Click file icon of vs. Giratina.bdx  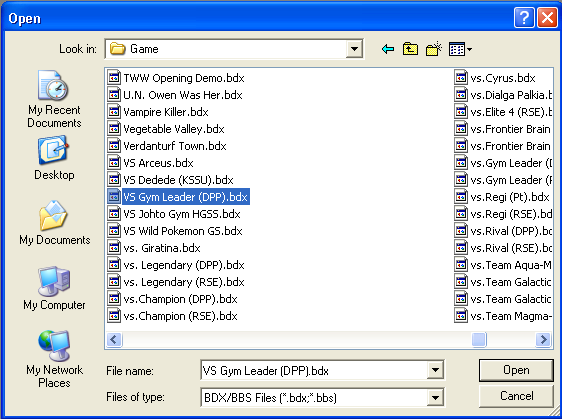(114, 248)
